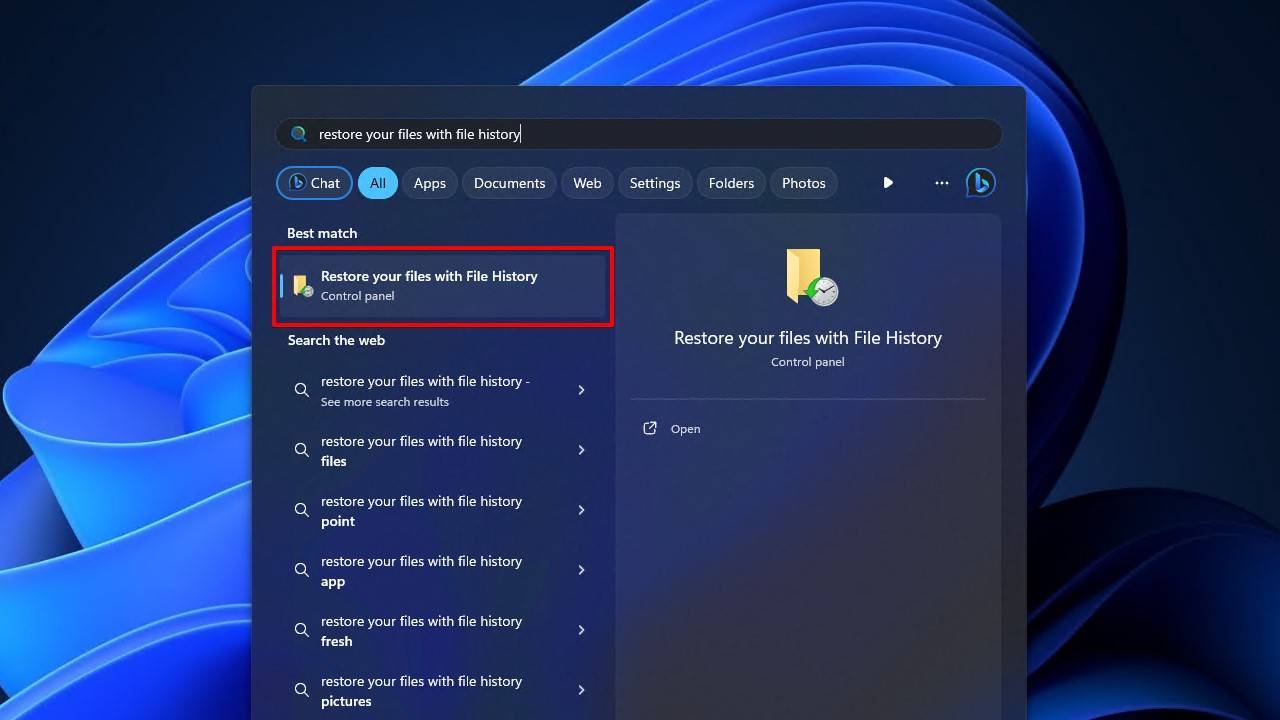Select web suggestion 'restore your files with file history -'

pos(443,390)
